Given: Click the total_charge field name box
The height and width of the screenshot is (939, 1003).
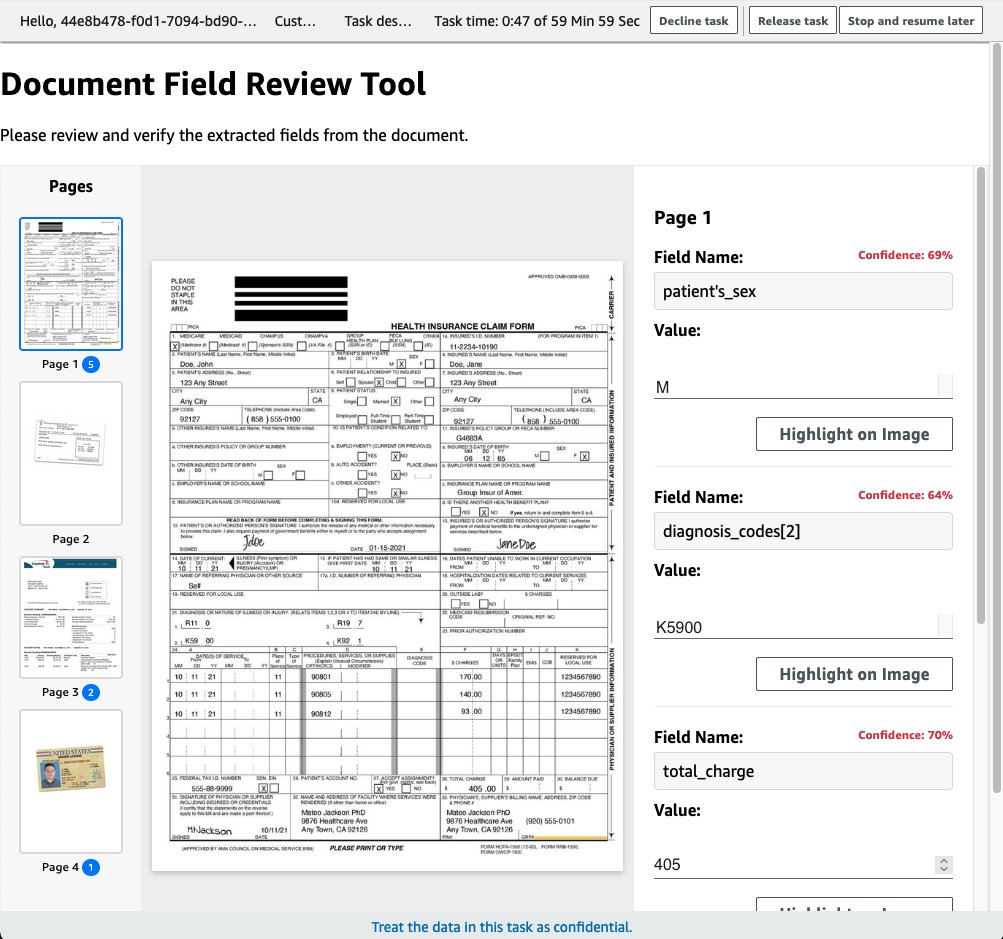Looking at the screenshot, I should click(803, 771).
